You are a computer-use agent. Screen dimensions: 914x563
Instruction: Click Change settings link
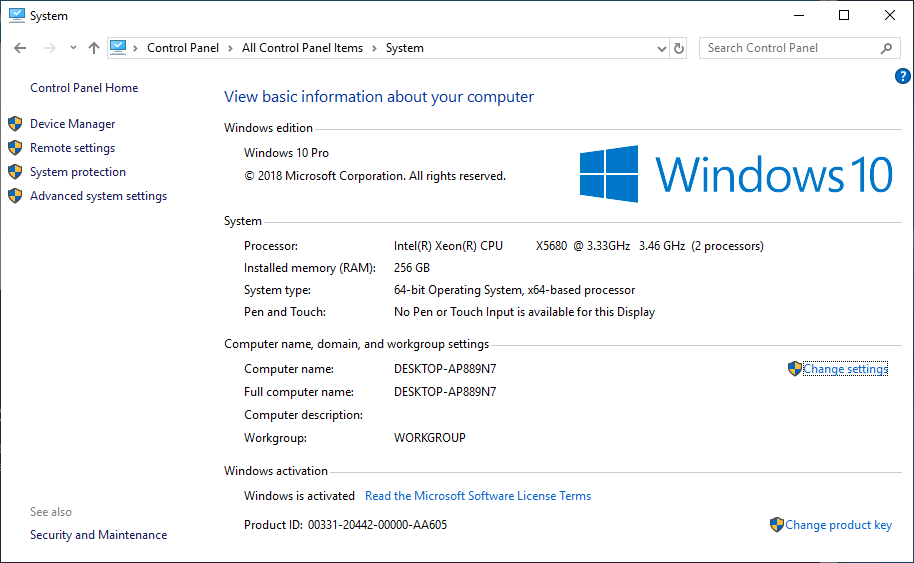(x=845, y=369)
